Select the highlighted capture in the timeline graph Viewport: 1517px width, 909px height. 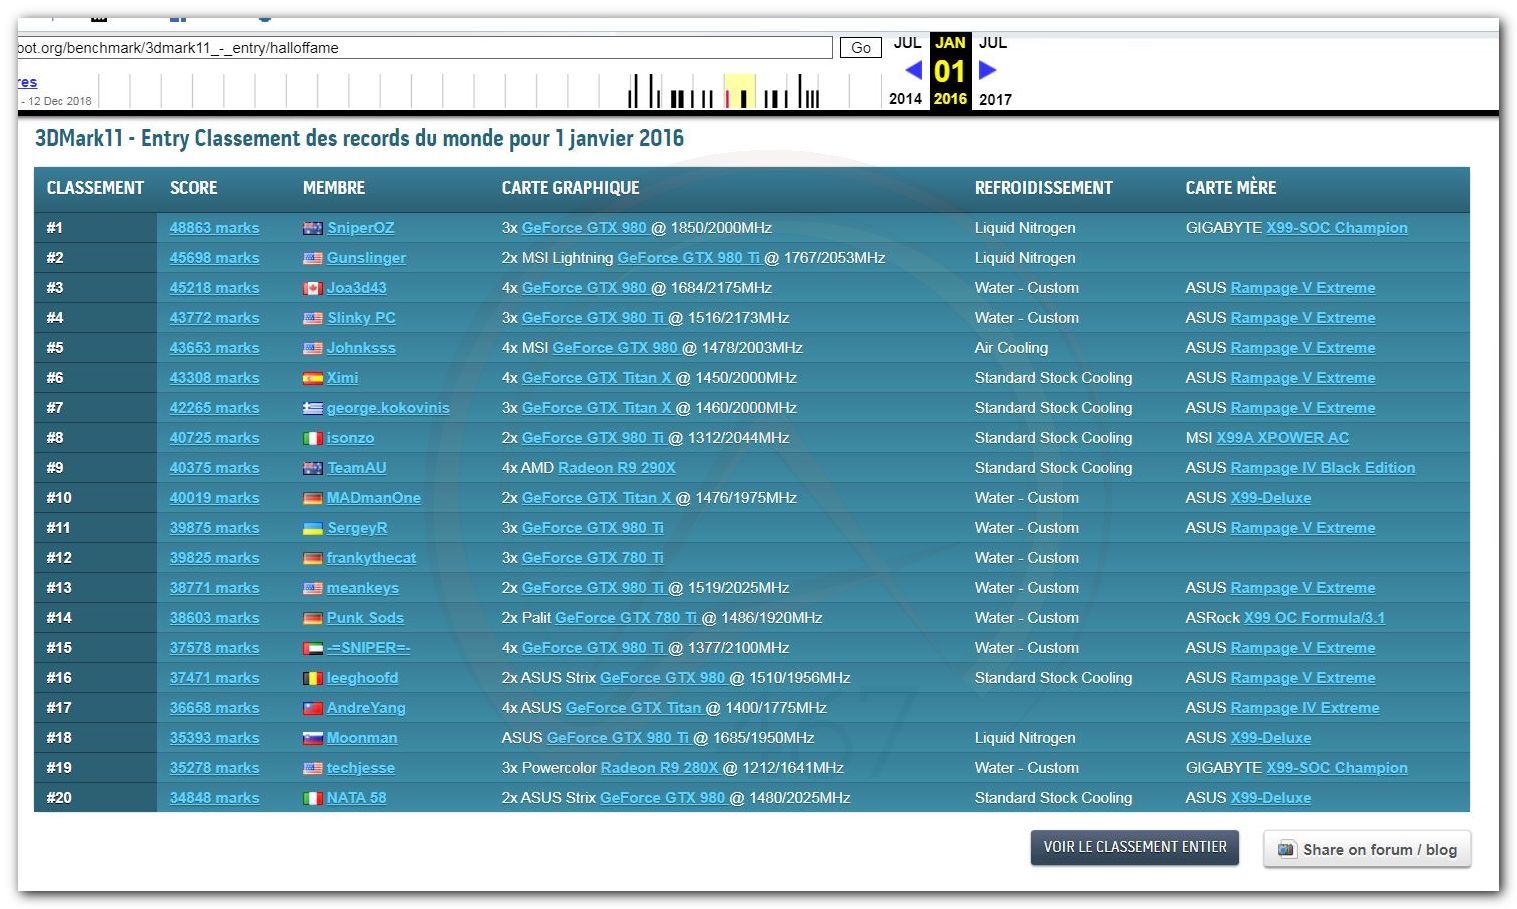tap(740, 91)
